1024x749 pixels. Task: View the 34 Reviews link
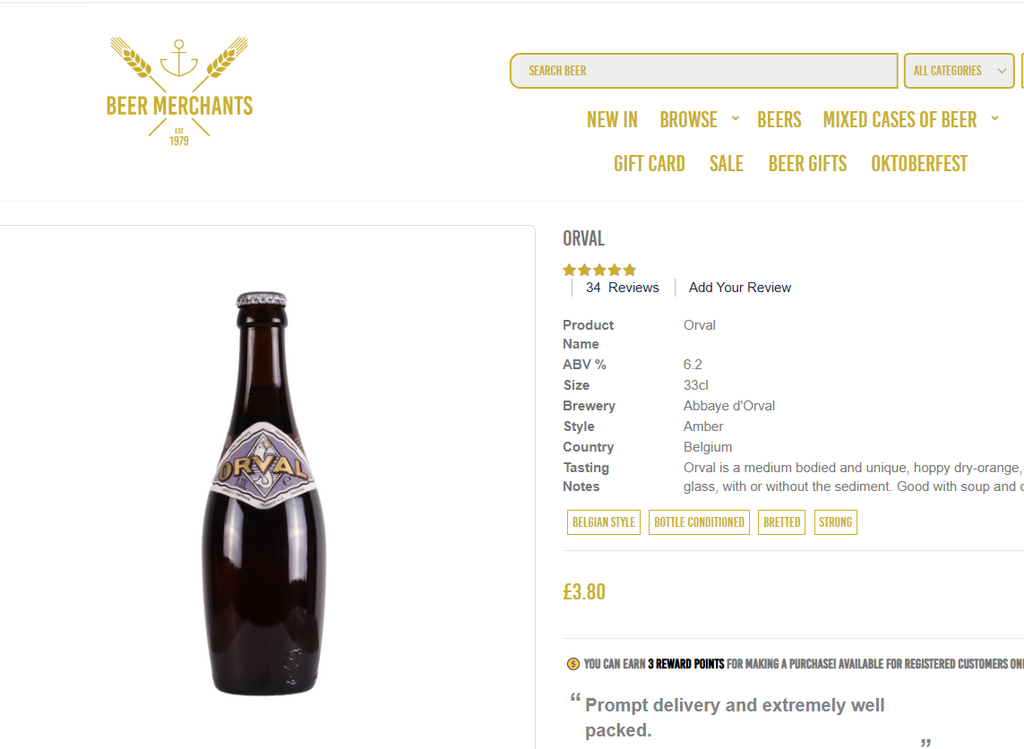(x=622, y=288)
